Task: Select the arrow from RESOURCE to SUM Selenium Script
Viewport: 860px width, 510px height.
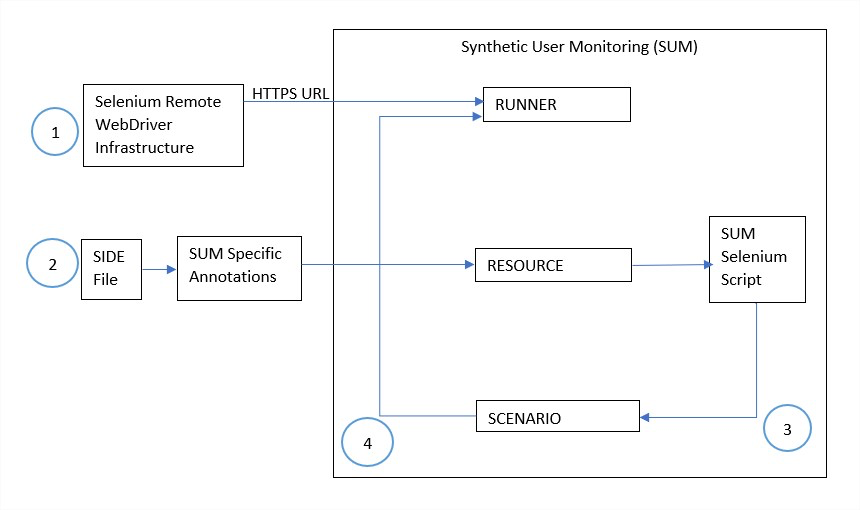Action: pos(670,265)
